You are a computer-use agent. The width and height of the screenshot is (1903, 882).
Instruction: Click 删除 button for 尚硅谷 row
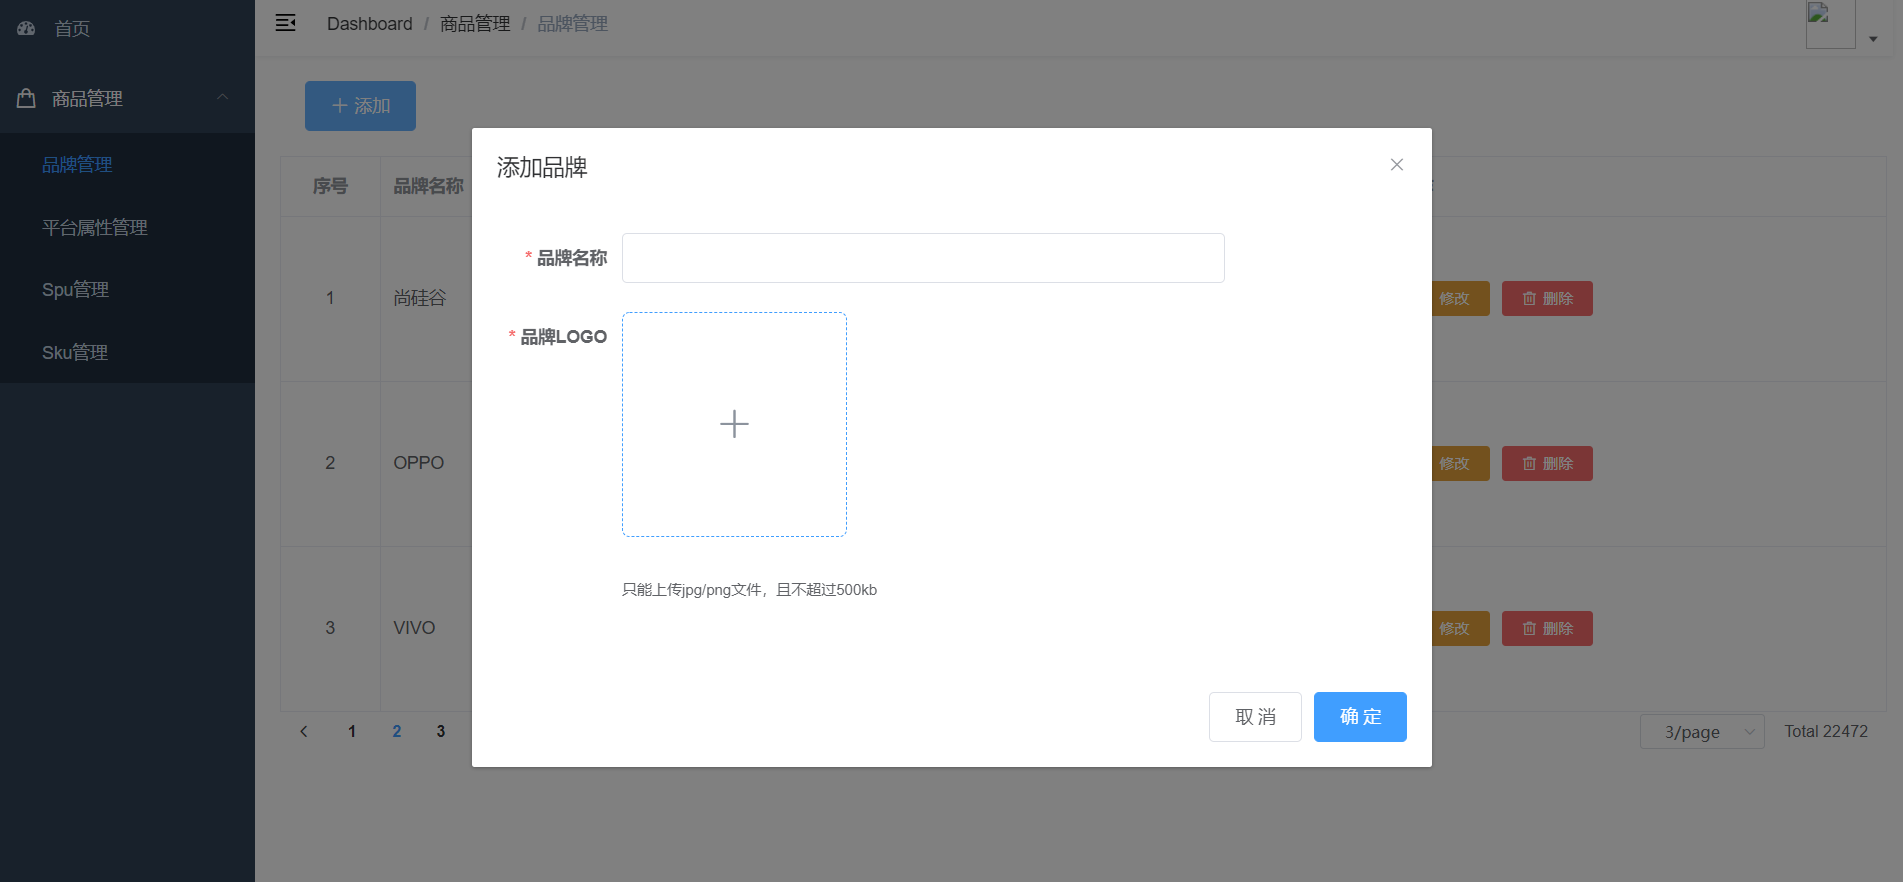(1547, 299)
